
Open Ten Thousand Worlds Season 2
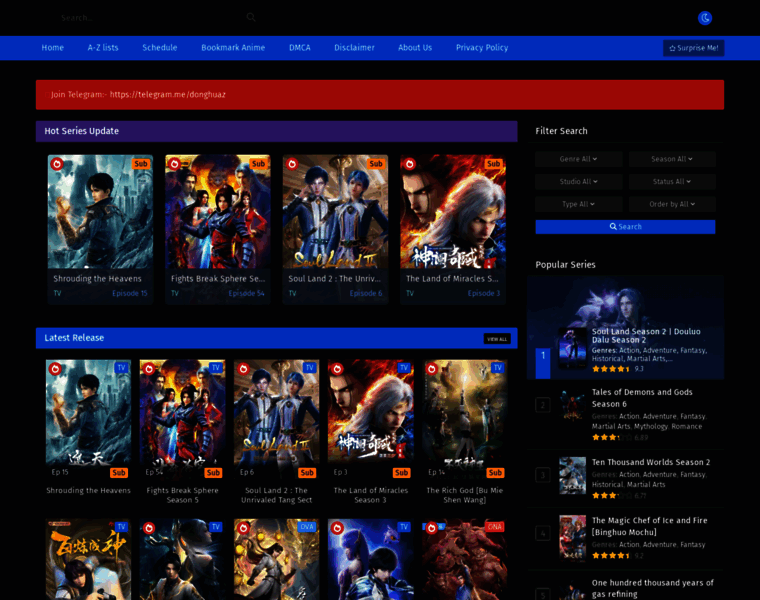pyautogui.click(x=650, y=462)
